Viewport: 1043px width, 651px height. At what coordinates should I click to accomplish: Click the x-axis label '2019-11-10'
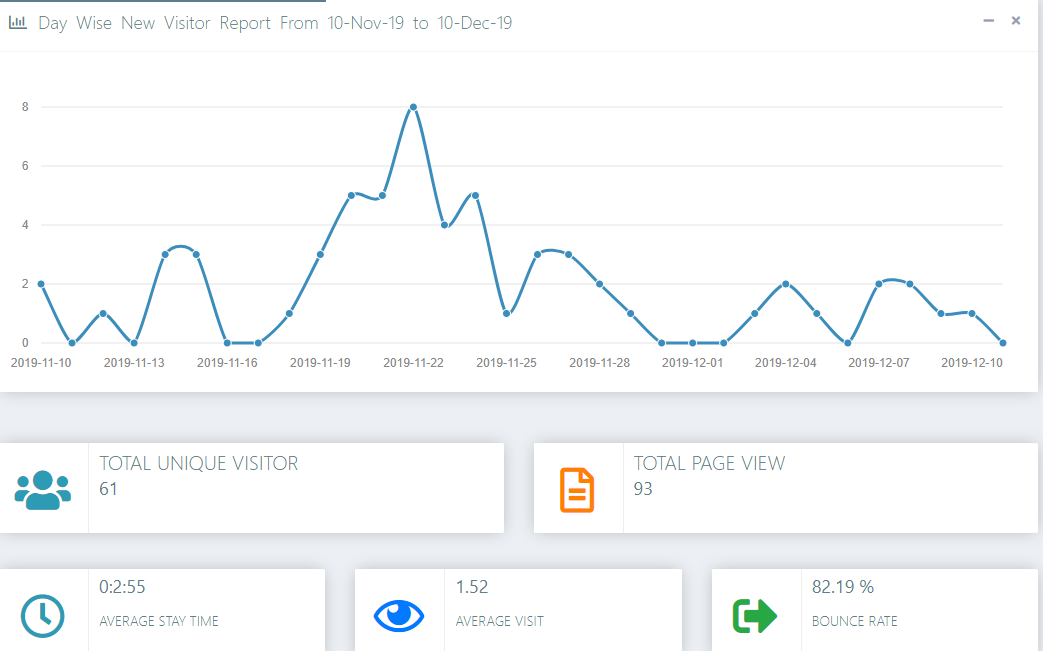pos(41,363)
